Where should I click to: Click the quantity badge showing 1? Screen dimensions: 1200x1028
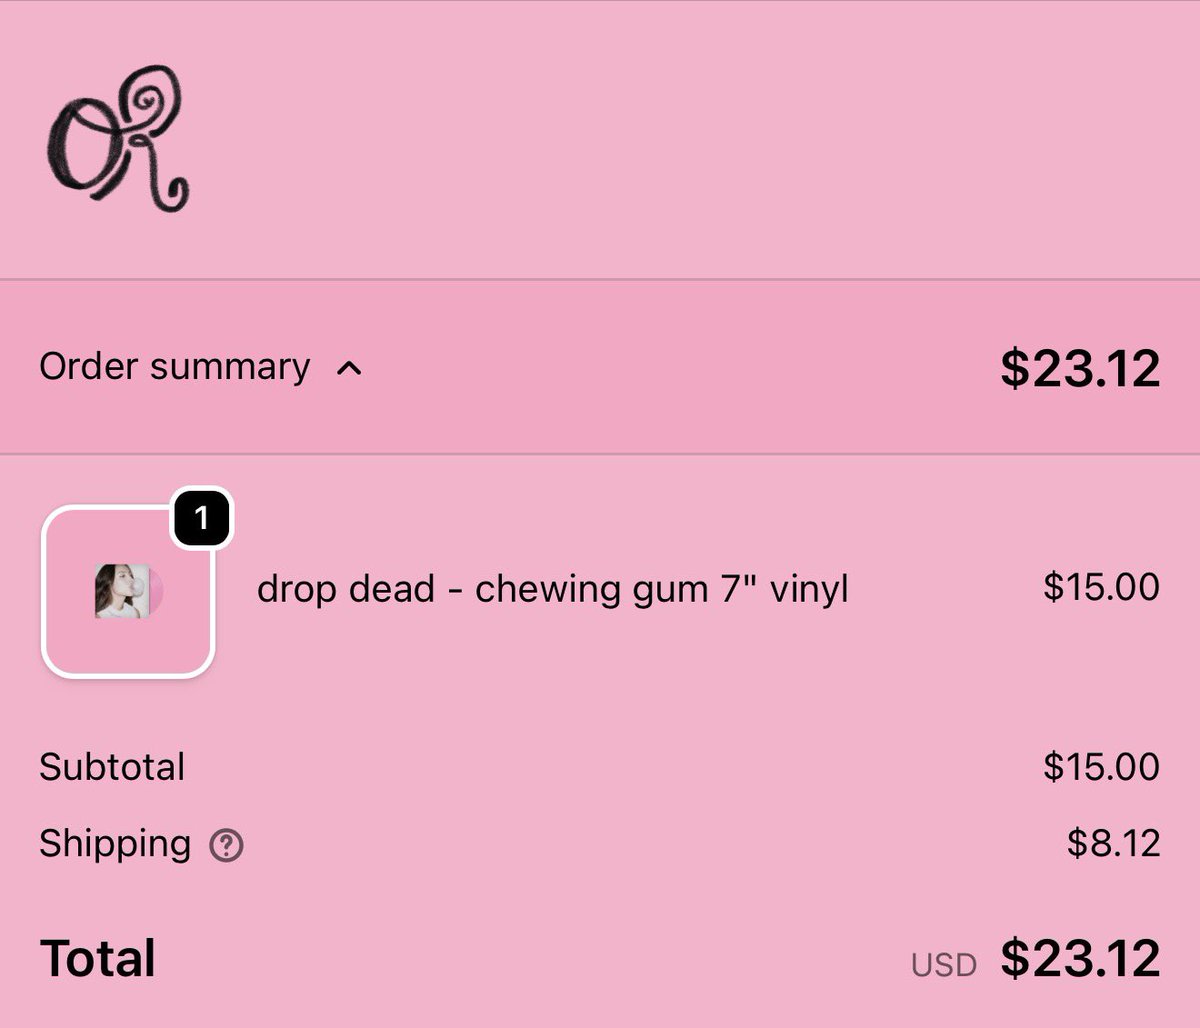(x=202, y=518)
